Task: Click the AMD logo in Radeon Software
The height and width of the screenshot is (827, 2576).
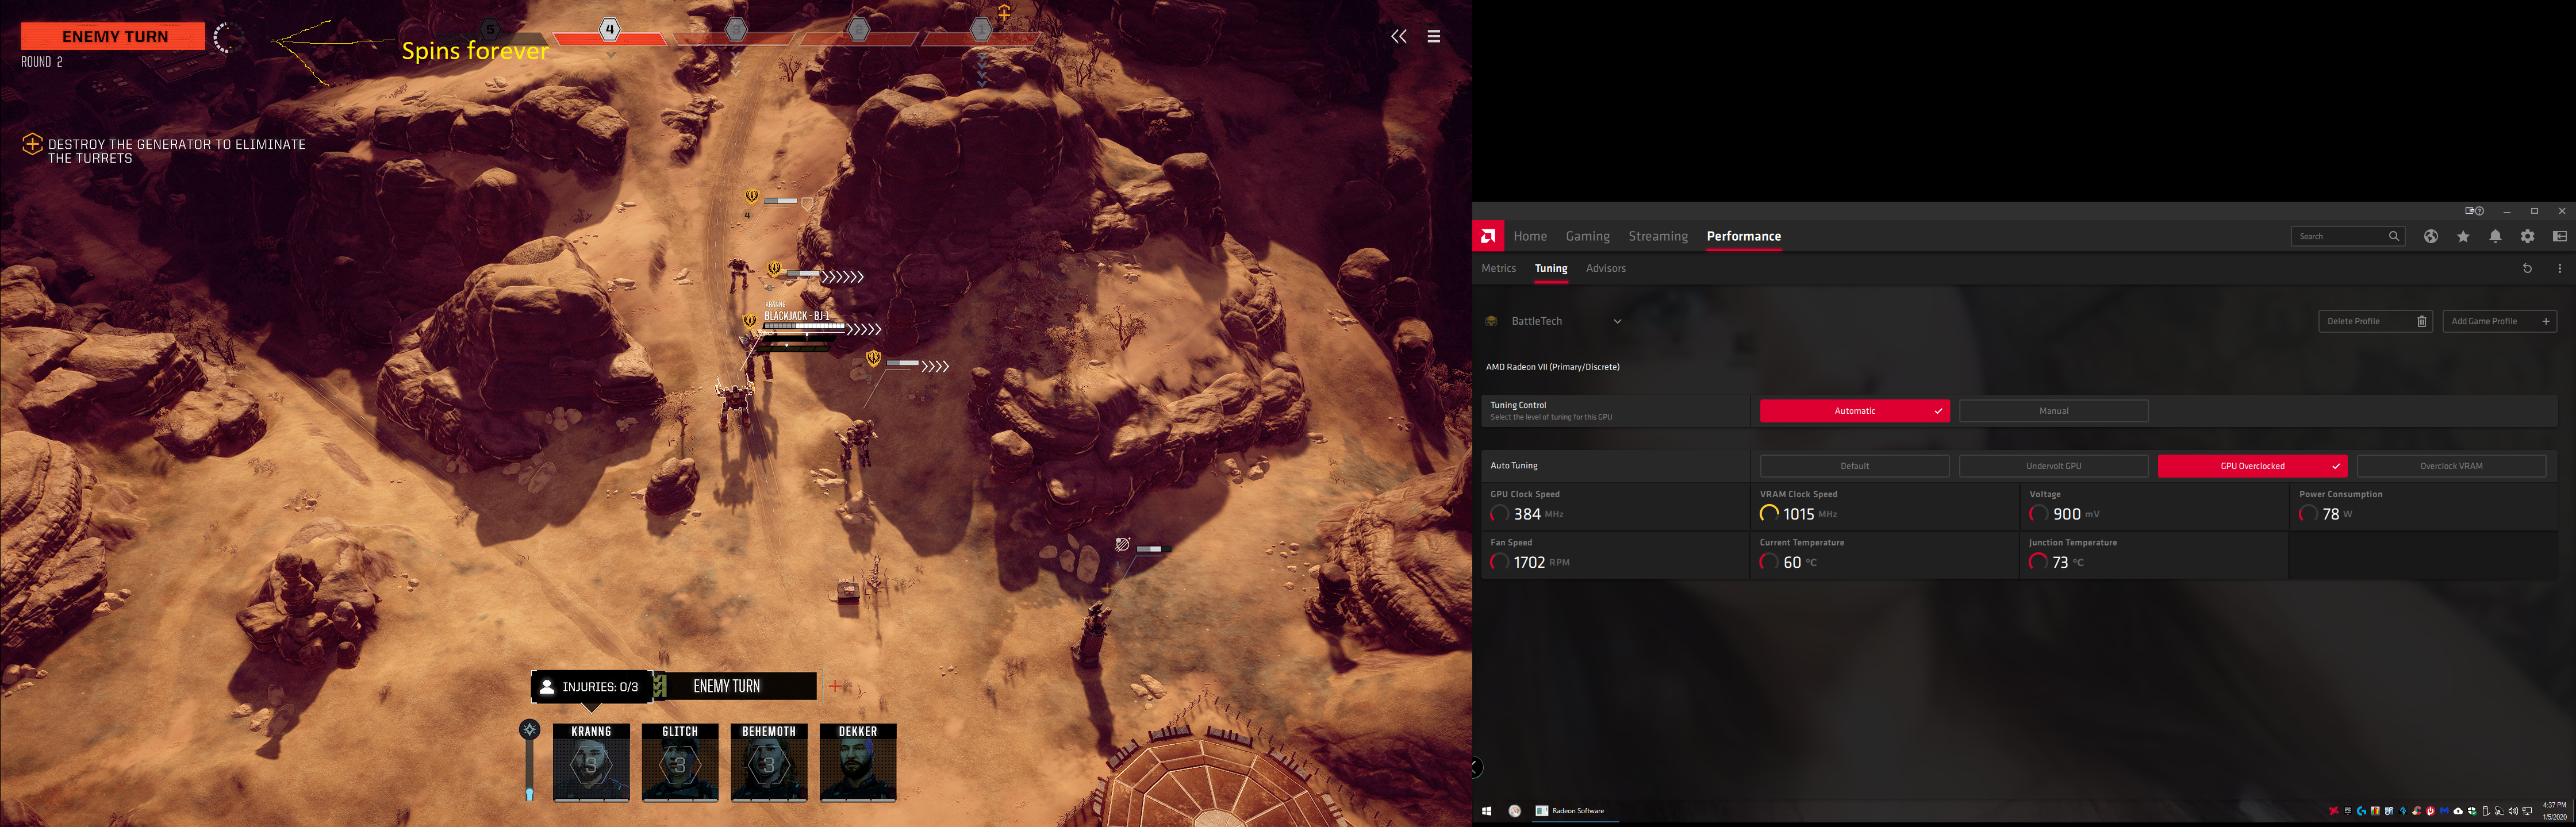Action: pos(1488,236)
